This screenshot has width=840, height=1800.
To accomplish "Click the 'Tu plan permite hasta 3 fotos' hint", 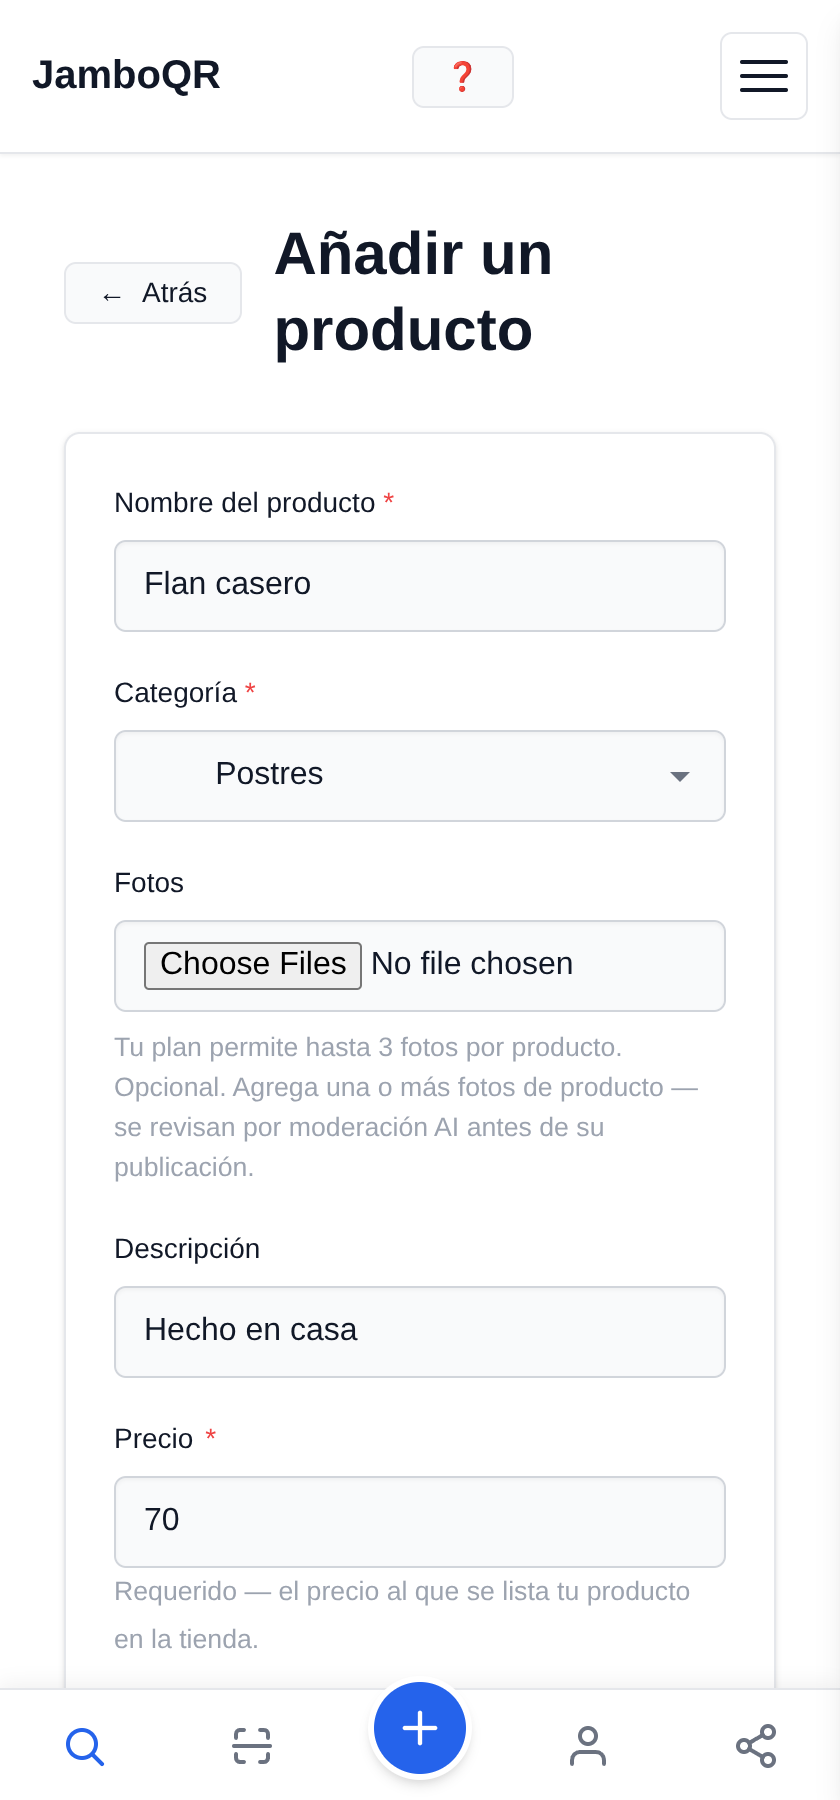I will pyautogui.click(x=406, y=1107).
